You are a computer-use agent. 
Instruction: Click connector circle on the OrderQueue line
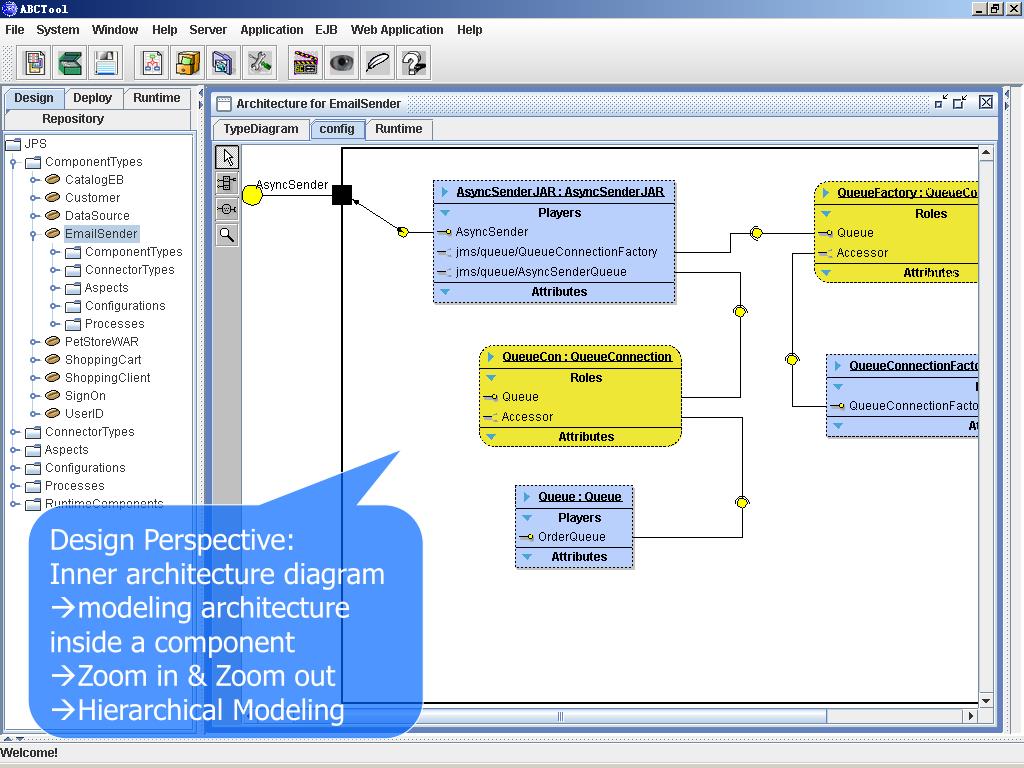point(742,502)
